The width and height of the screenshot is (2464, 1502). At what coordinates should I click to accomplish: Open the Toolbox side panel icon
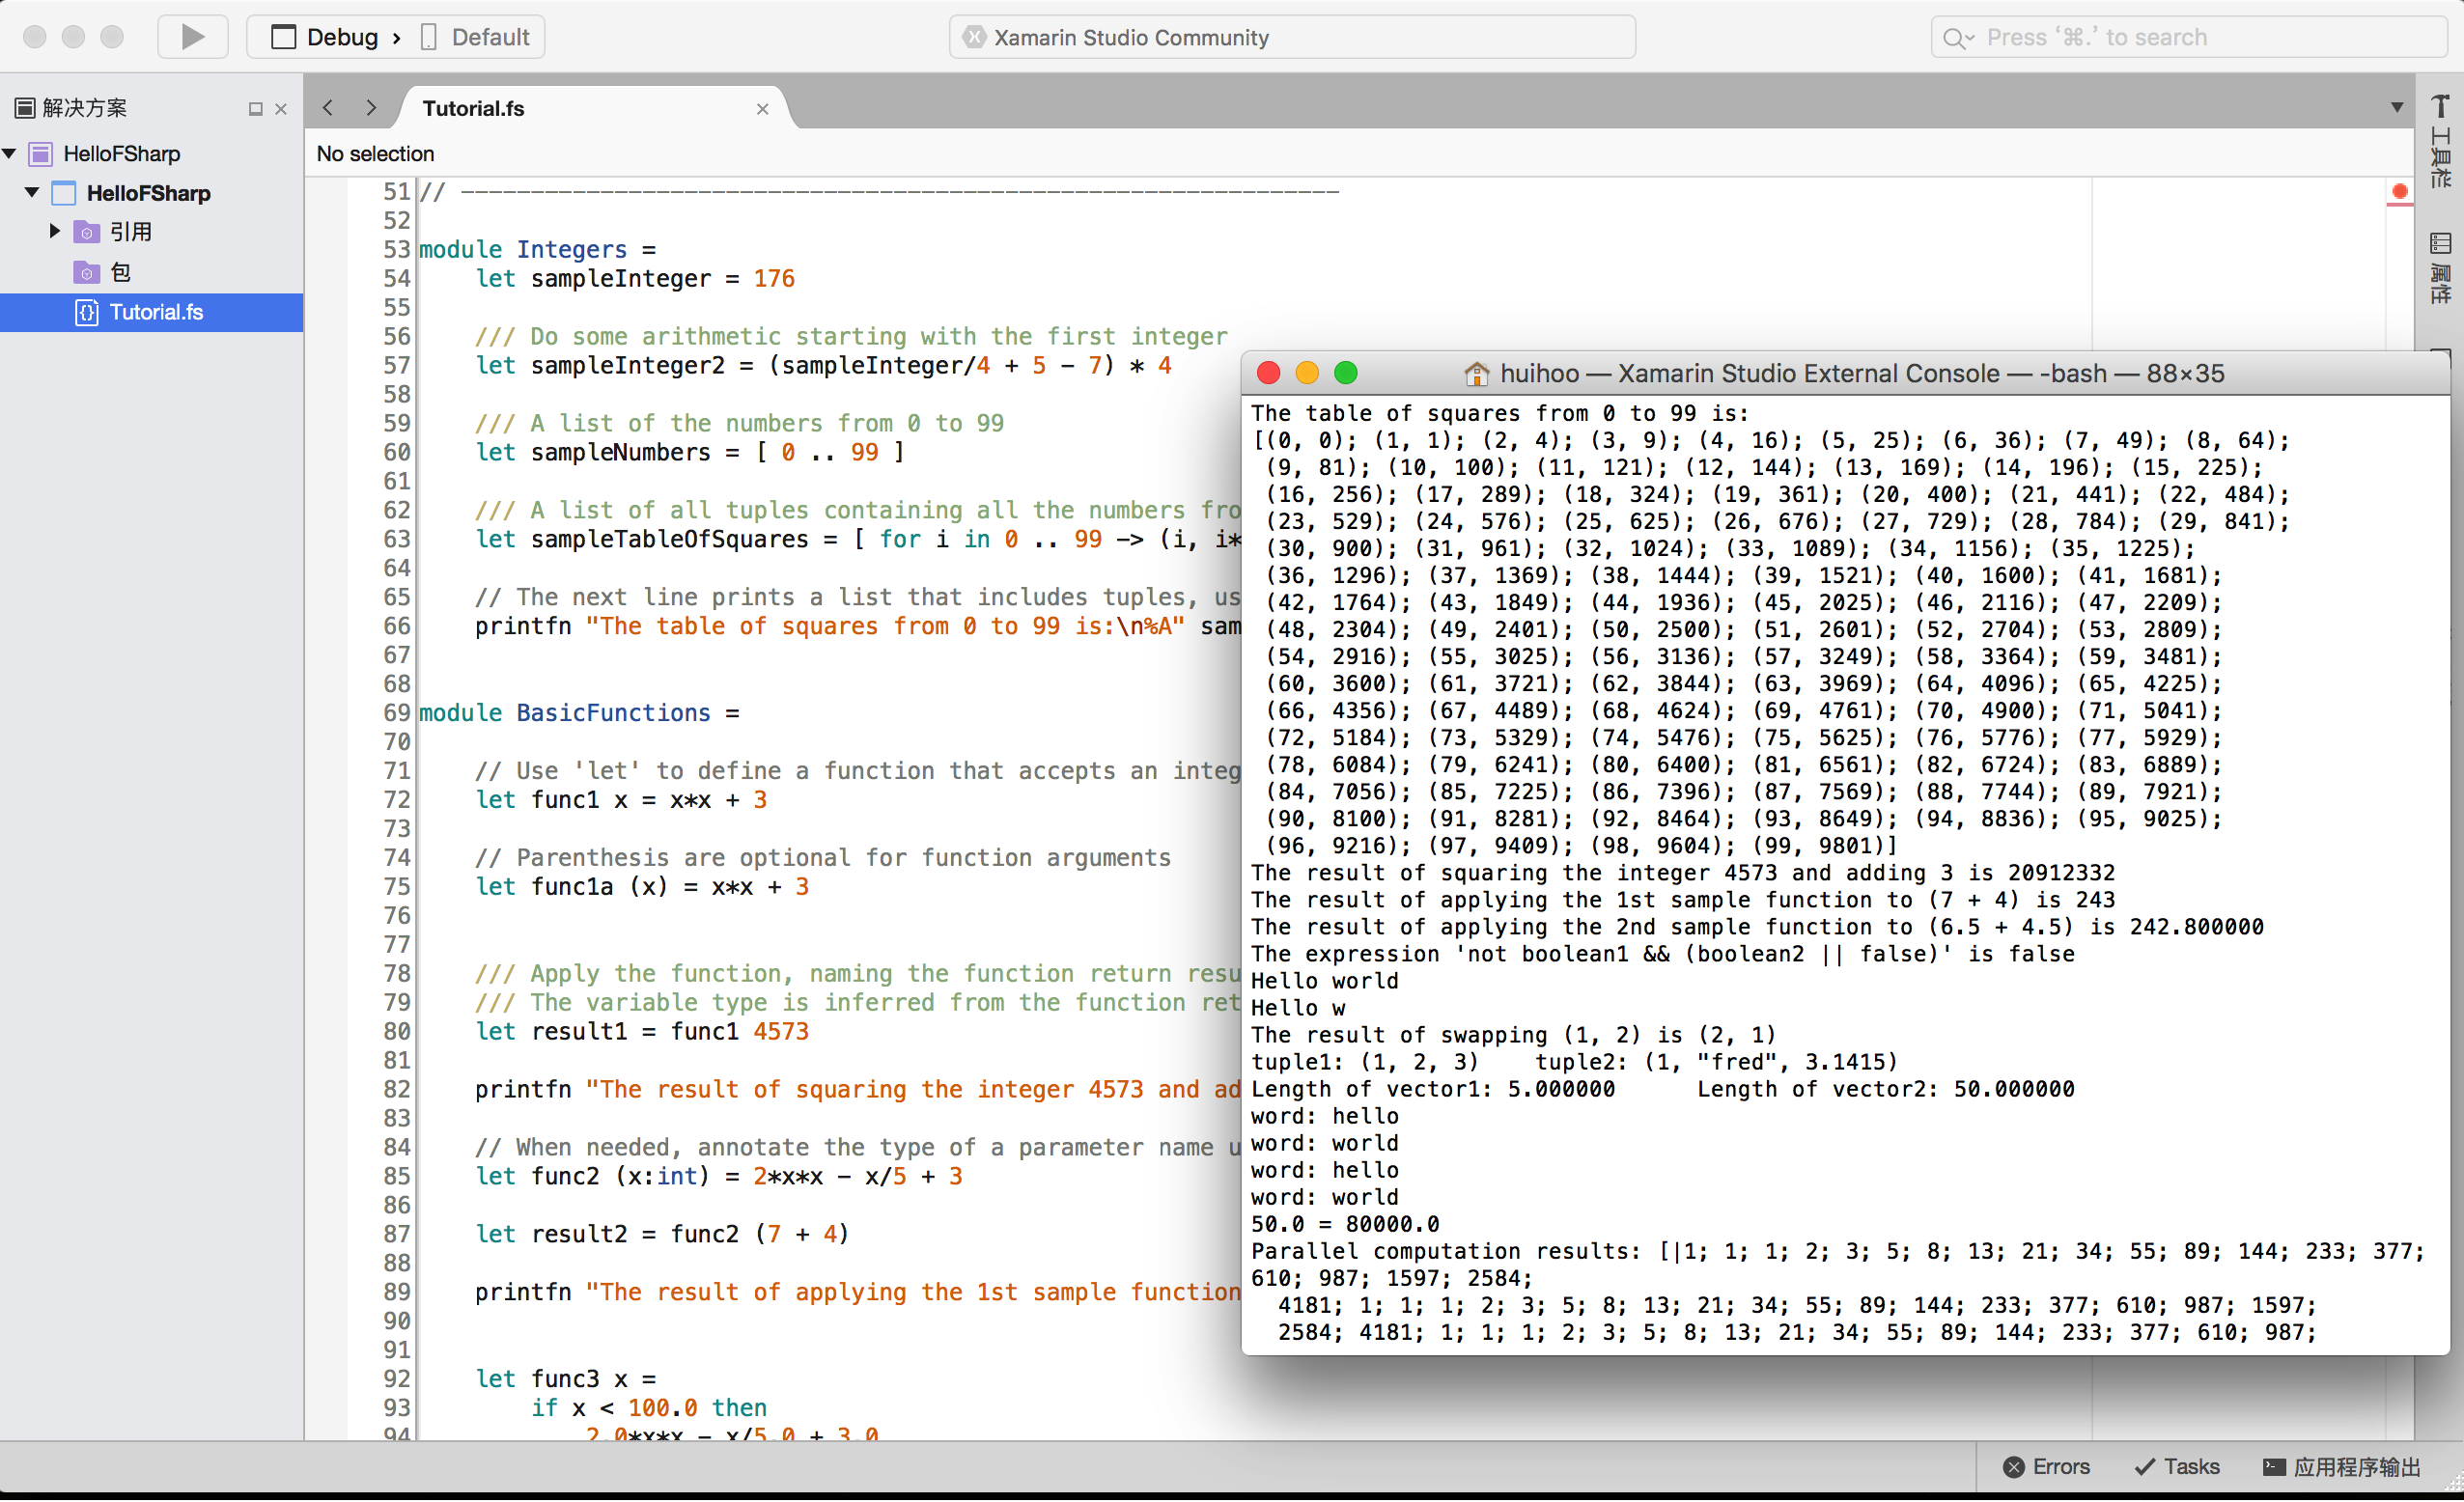click(x=2440, y=140)
